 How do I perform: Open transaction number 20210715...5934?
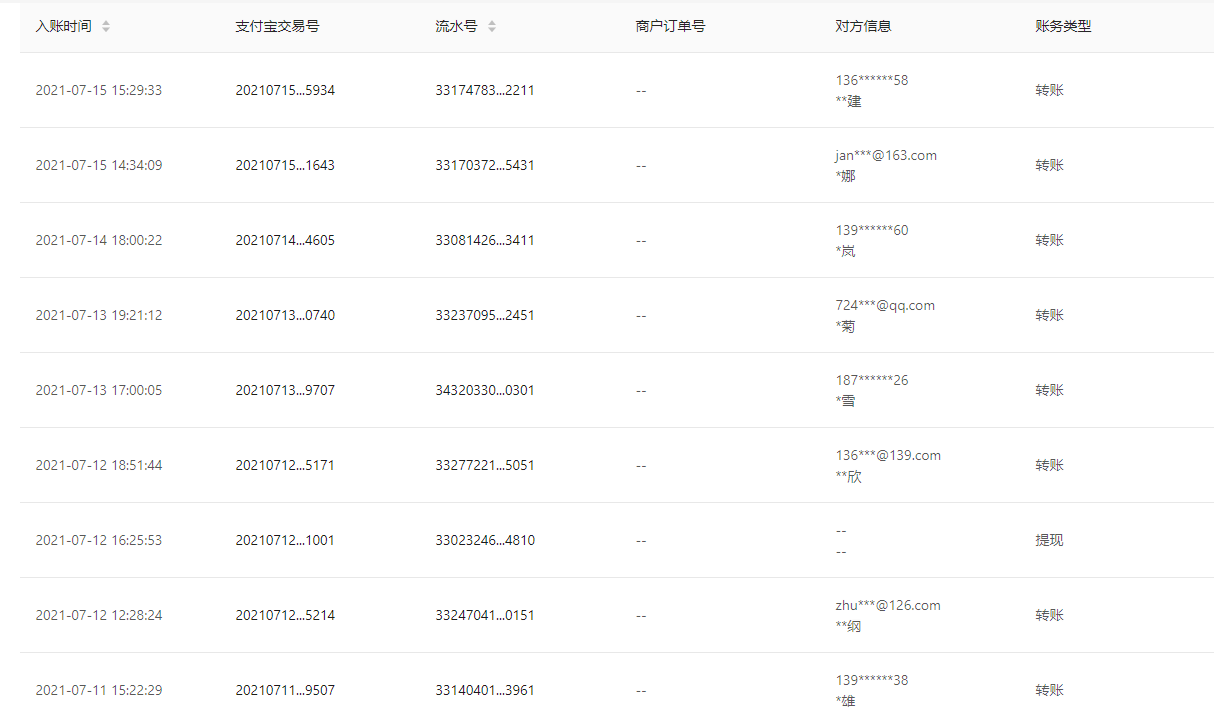pos(285,90)
